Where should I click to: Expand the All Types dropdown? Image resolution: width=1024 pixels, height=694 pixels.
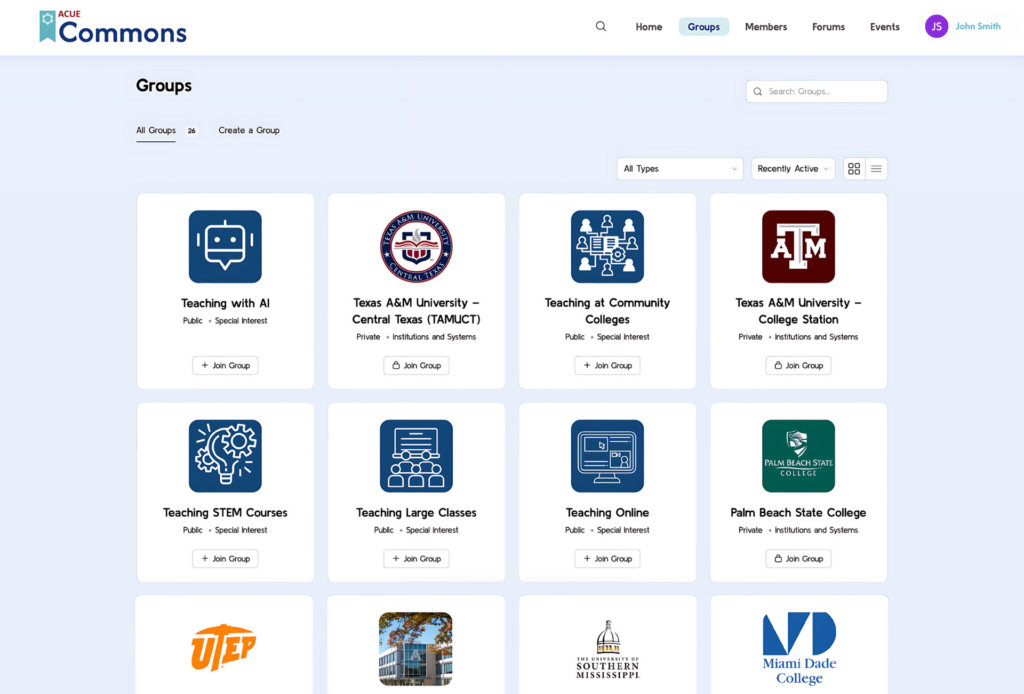point(680,168)
